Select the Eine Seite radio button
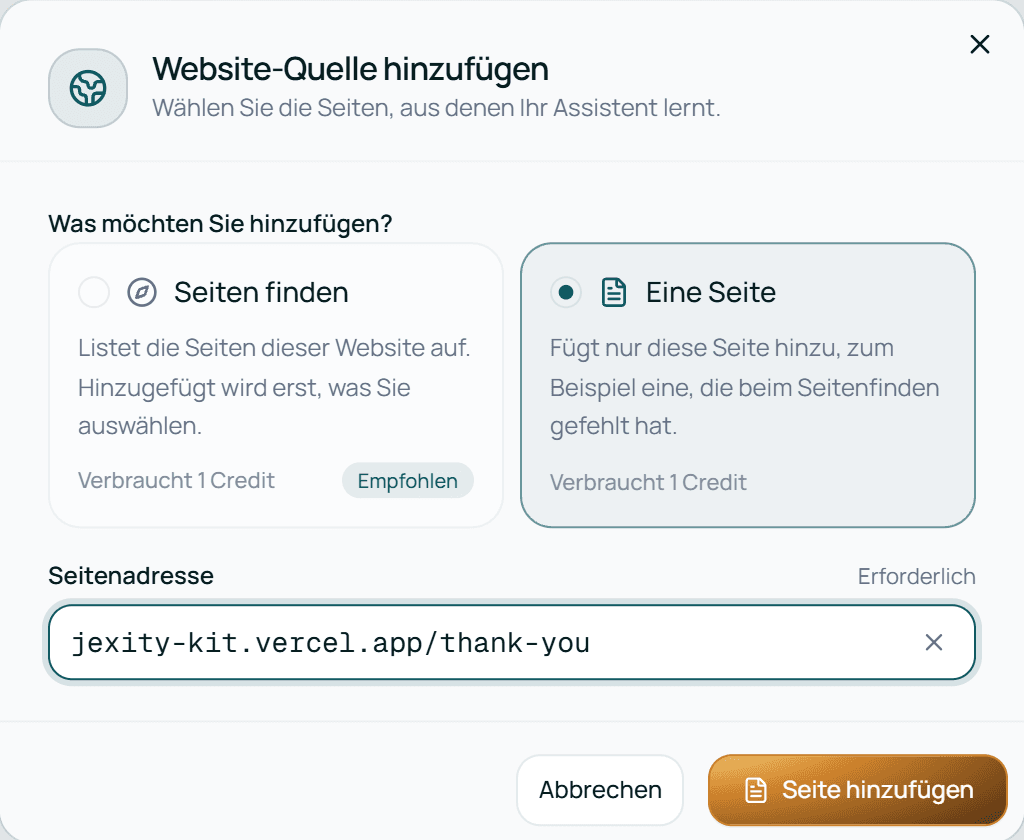1024x840 pixels. [566, 292]
